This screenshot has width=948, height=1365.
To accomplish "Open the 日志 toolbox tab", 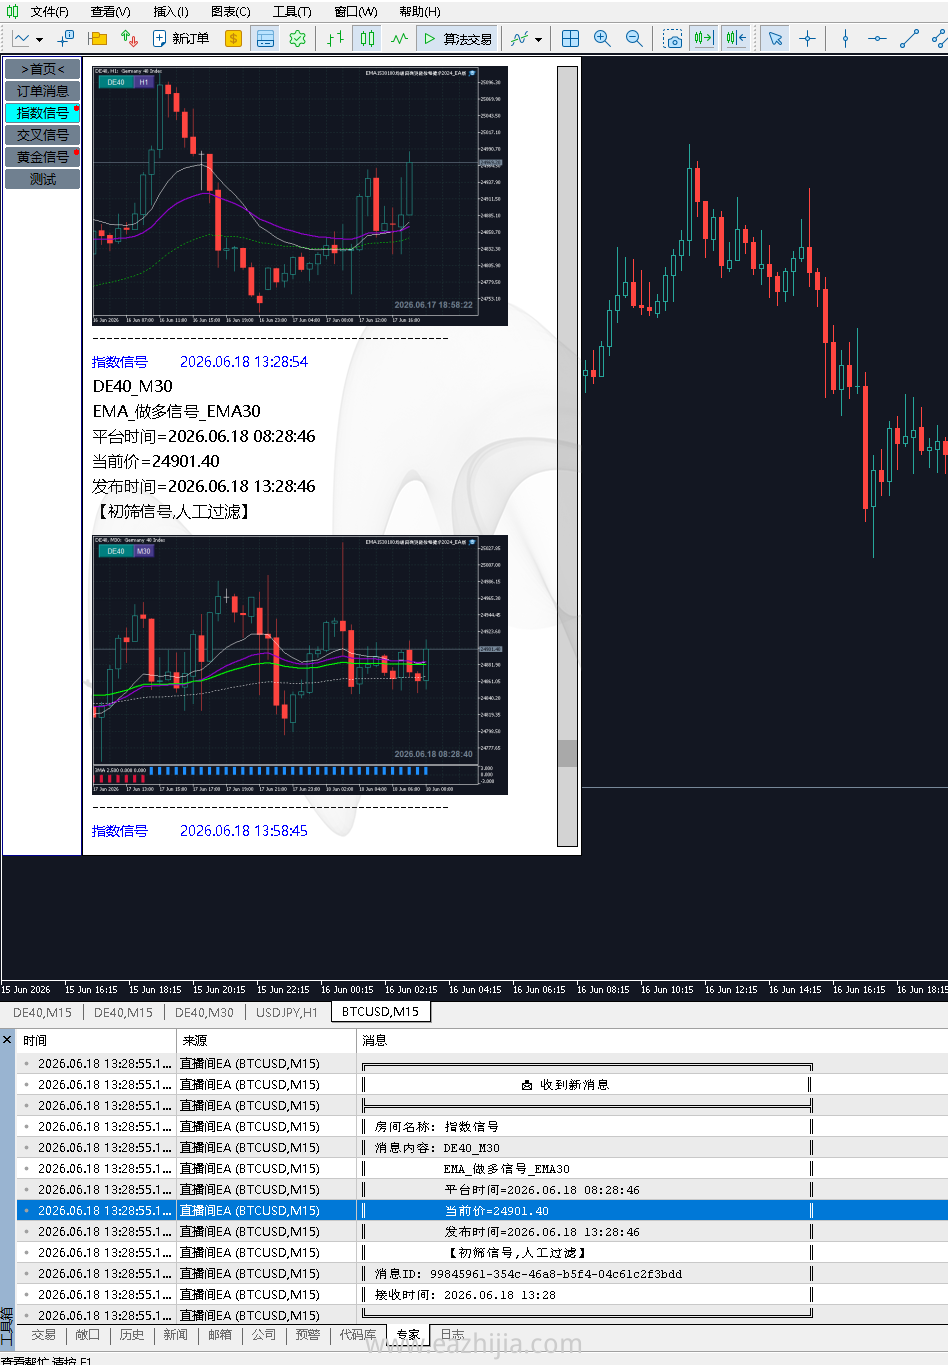I will (x=453, y=1335).
